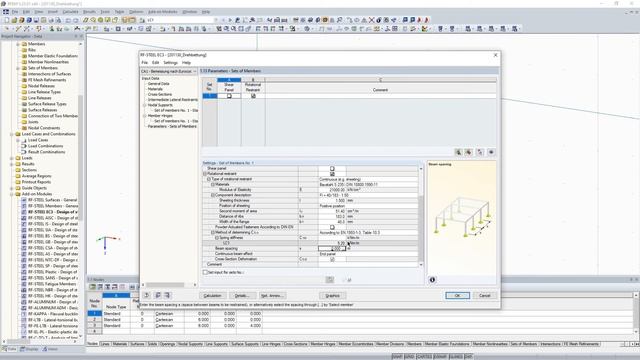Click the Graphics button
Screen dimensions: 640x360
tap(332, 296)
